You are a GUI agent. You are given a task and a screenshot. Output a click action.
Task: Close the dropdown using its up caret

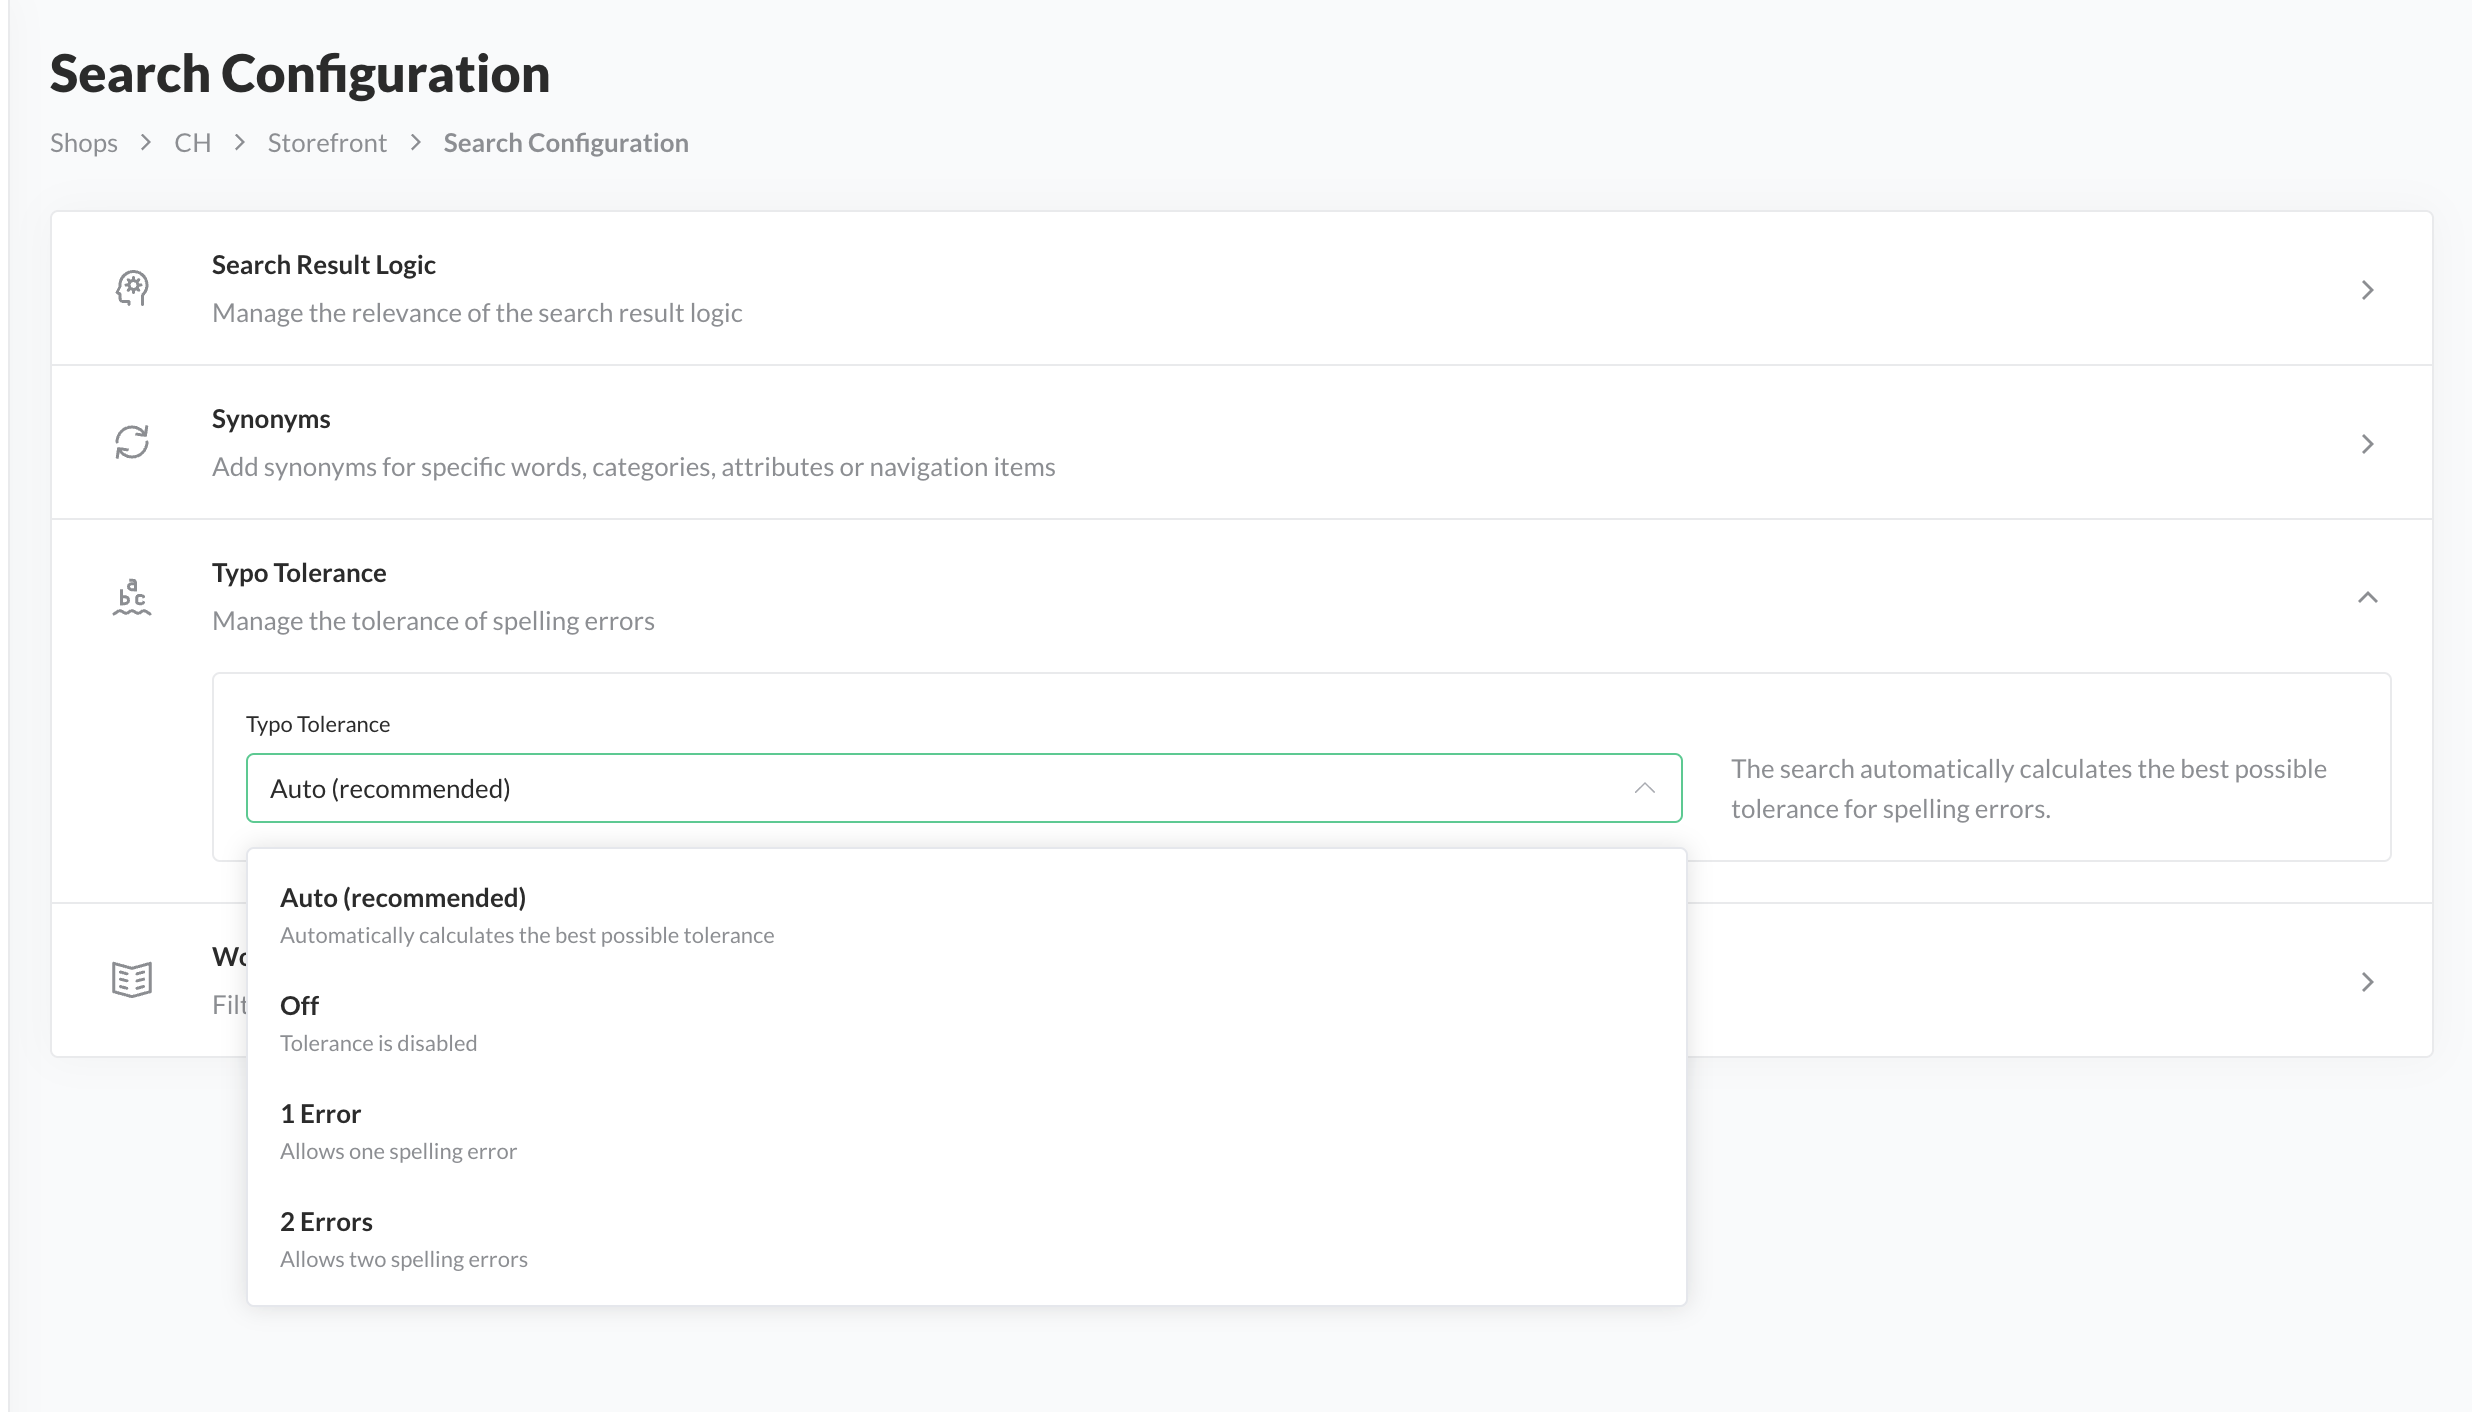pyautogui.click(x=1644, y=789)
